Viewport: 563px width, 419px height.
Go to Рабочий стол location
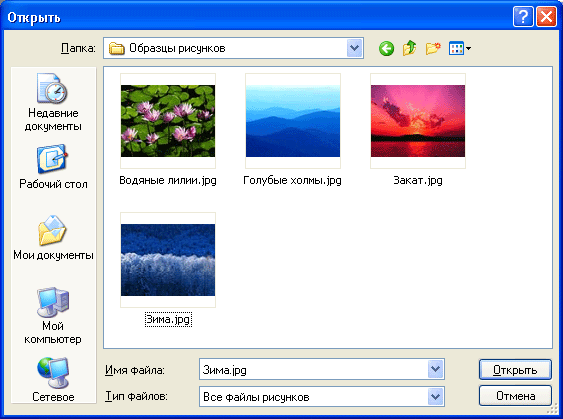click(x=53, y=167)
